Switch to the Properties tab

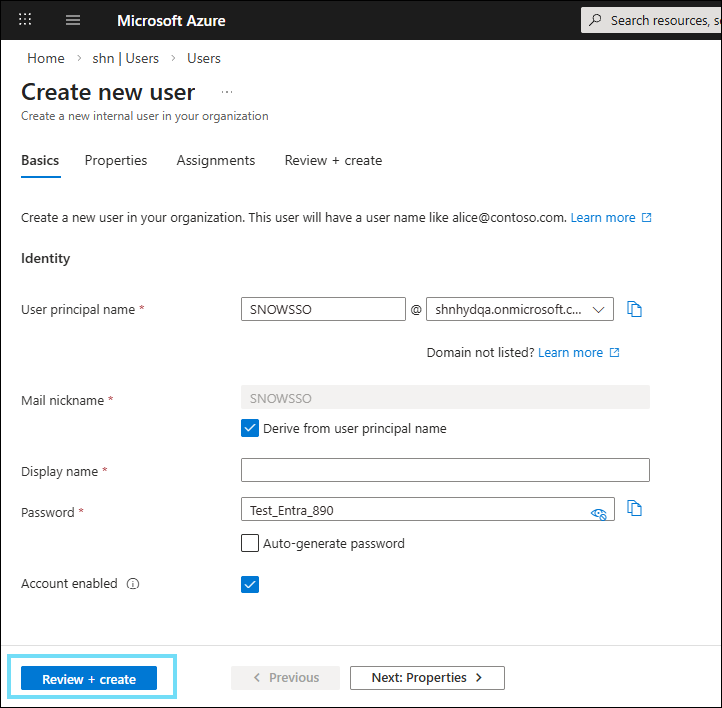[x=116, y=160]
